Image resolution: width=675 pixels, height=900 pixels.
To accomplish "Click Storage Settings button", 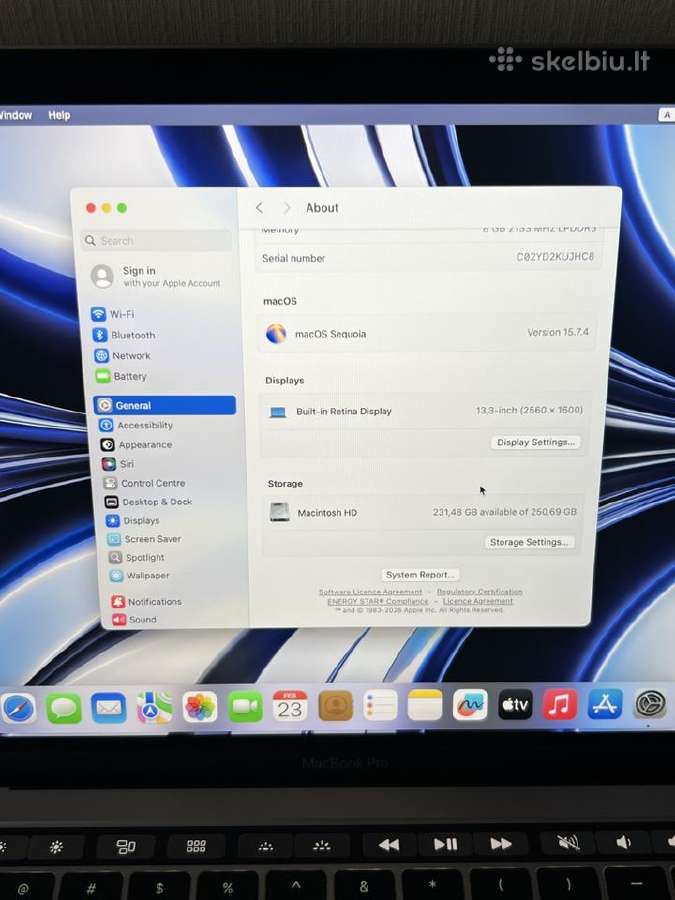I will click(529, 542).
